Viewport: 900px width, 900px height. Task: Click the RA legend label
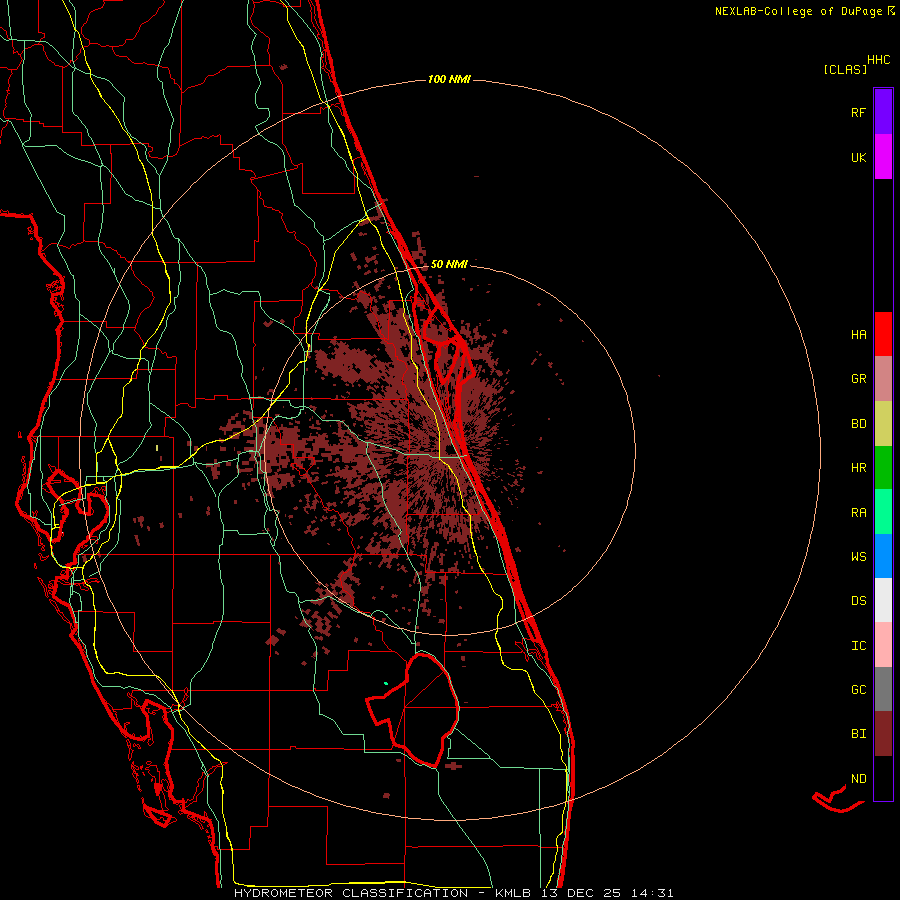[x=858, y=513]
